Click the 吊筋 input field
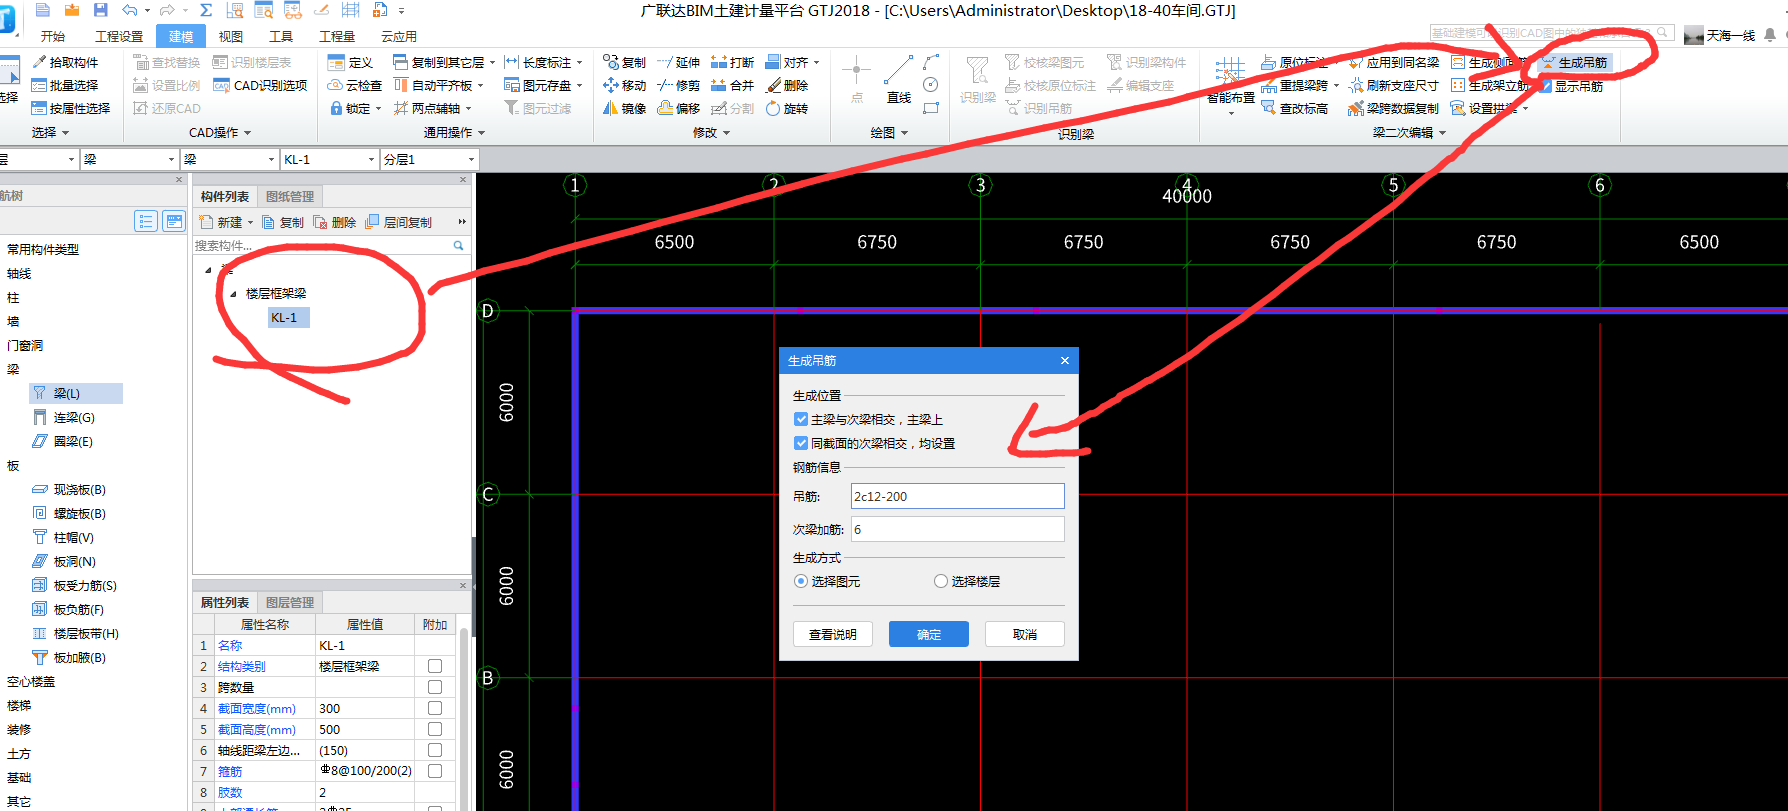The height and width of the screenshot is (811, 1788). [x=957, y=496]
